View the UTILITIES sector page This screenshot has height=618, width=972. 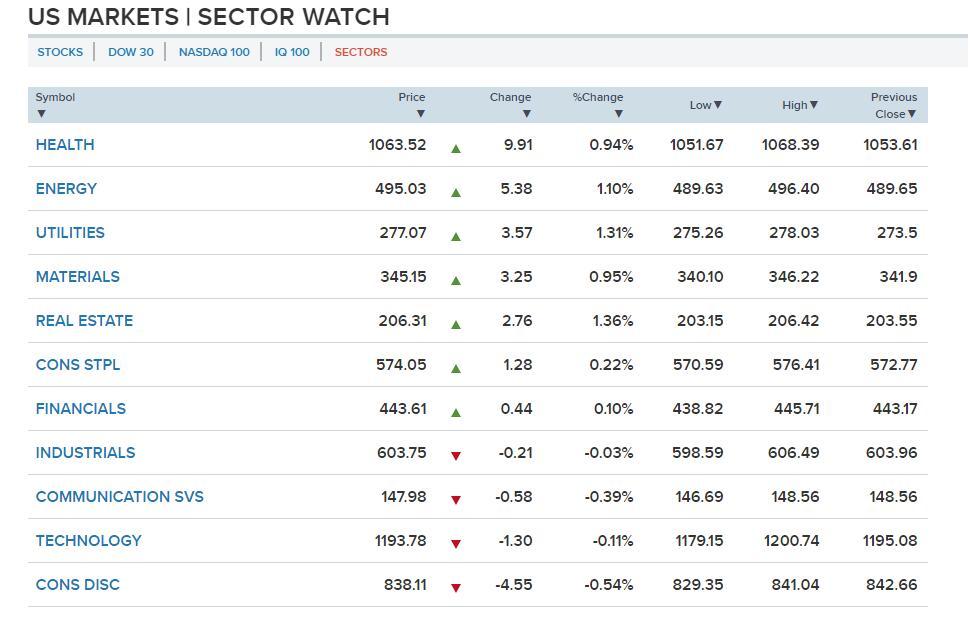click(70, 233)
